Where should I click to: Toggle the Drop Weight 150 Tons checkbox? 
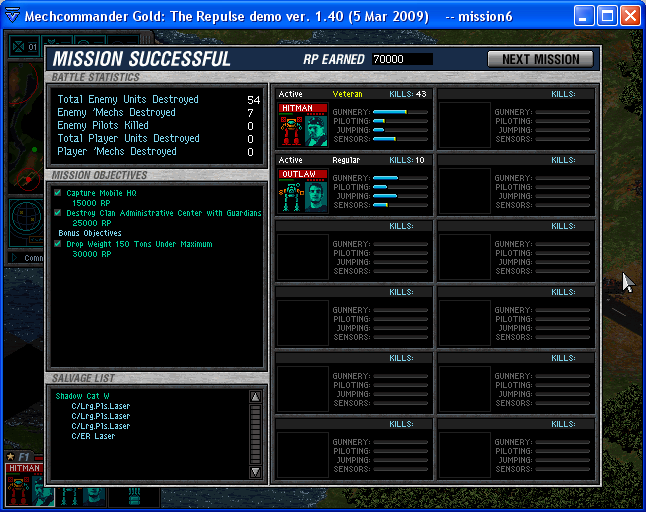[58, 243]
